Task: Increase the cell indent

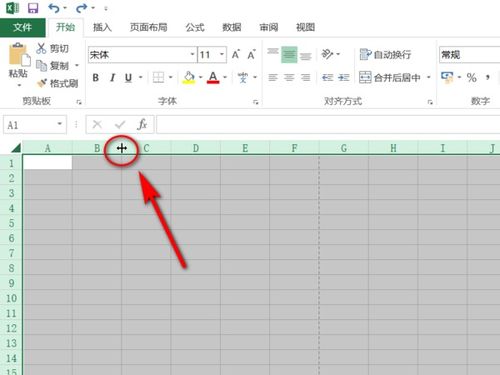Action: pos(344,78)
